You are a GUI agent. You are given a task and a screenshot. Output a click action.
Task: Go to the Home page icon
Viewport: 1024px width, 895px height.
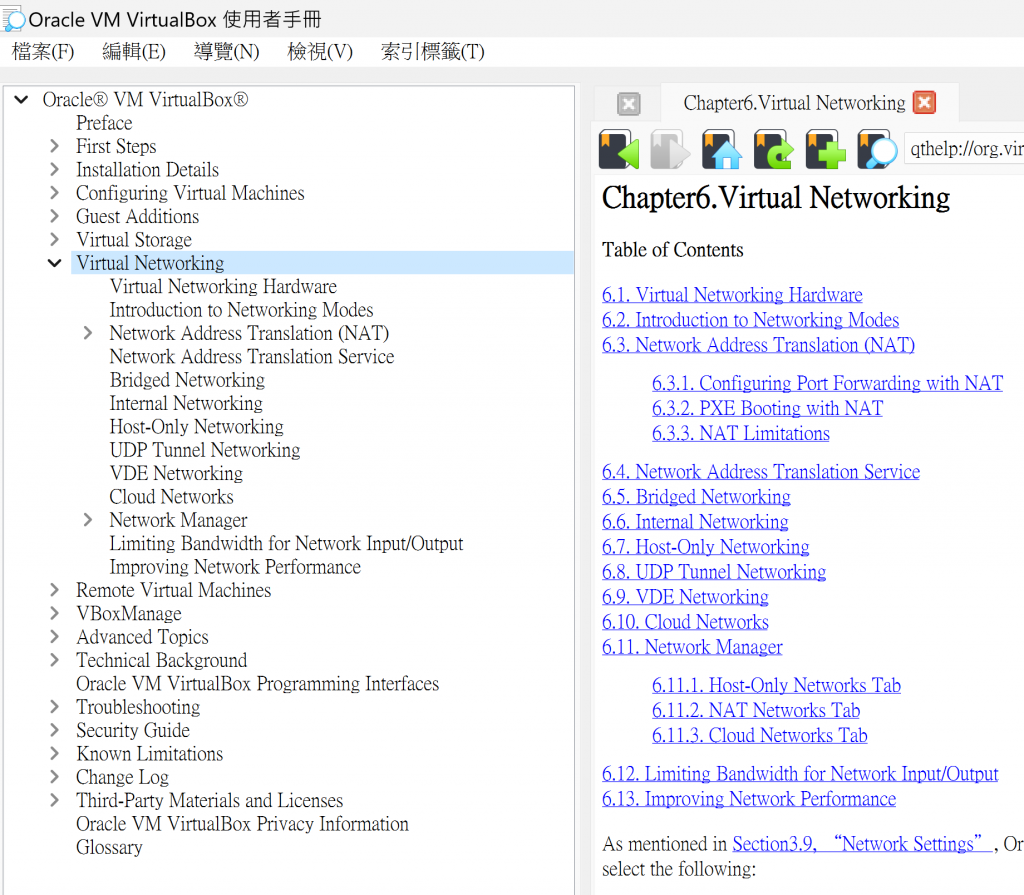pos(722,150)
